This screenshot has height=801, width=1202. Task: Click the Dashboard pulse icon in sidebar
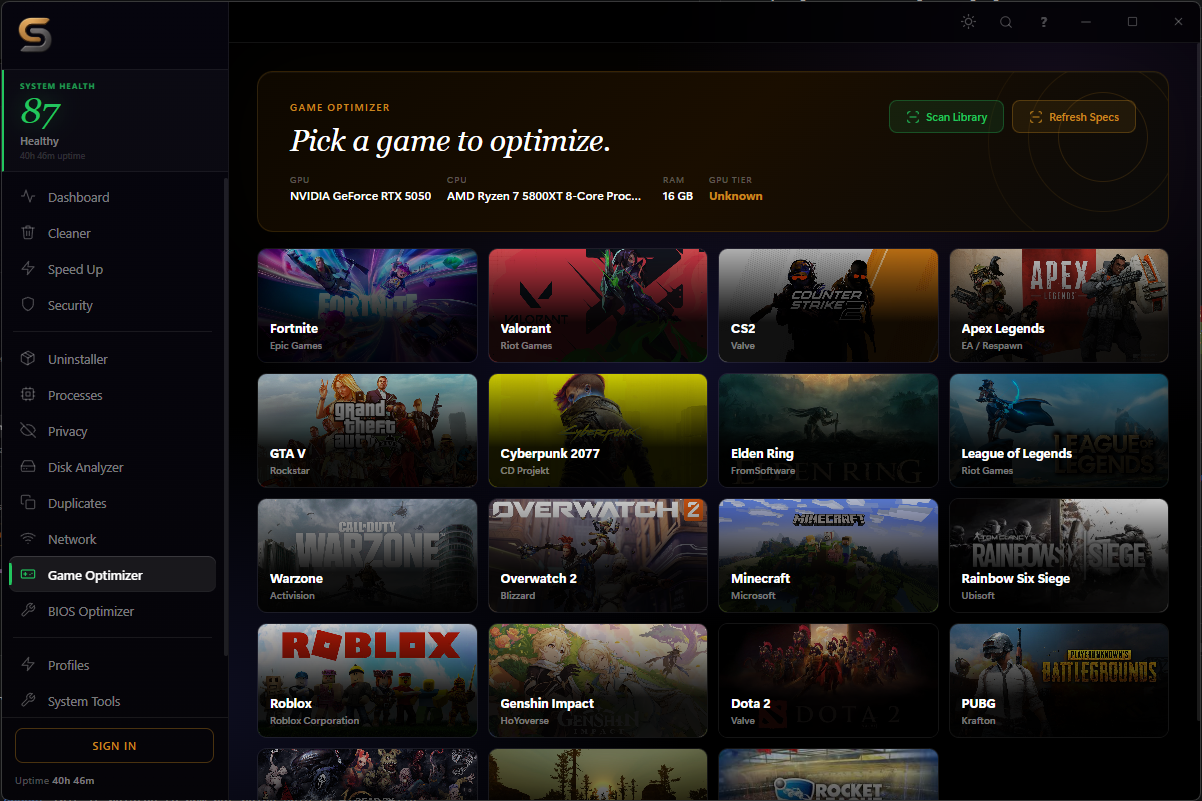tap(28, 197)
